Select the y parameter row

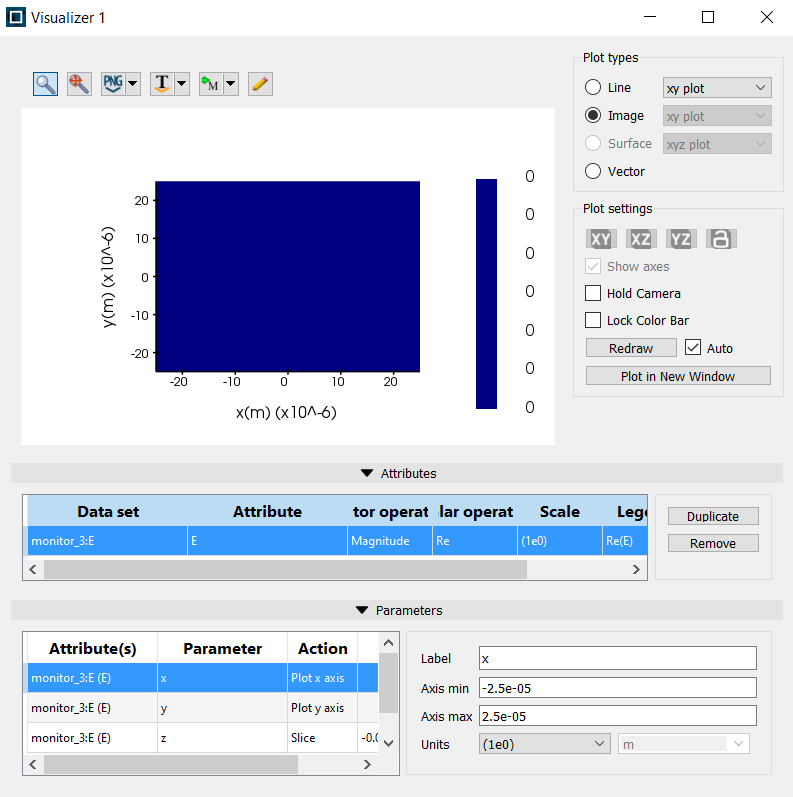pos(203,708)
